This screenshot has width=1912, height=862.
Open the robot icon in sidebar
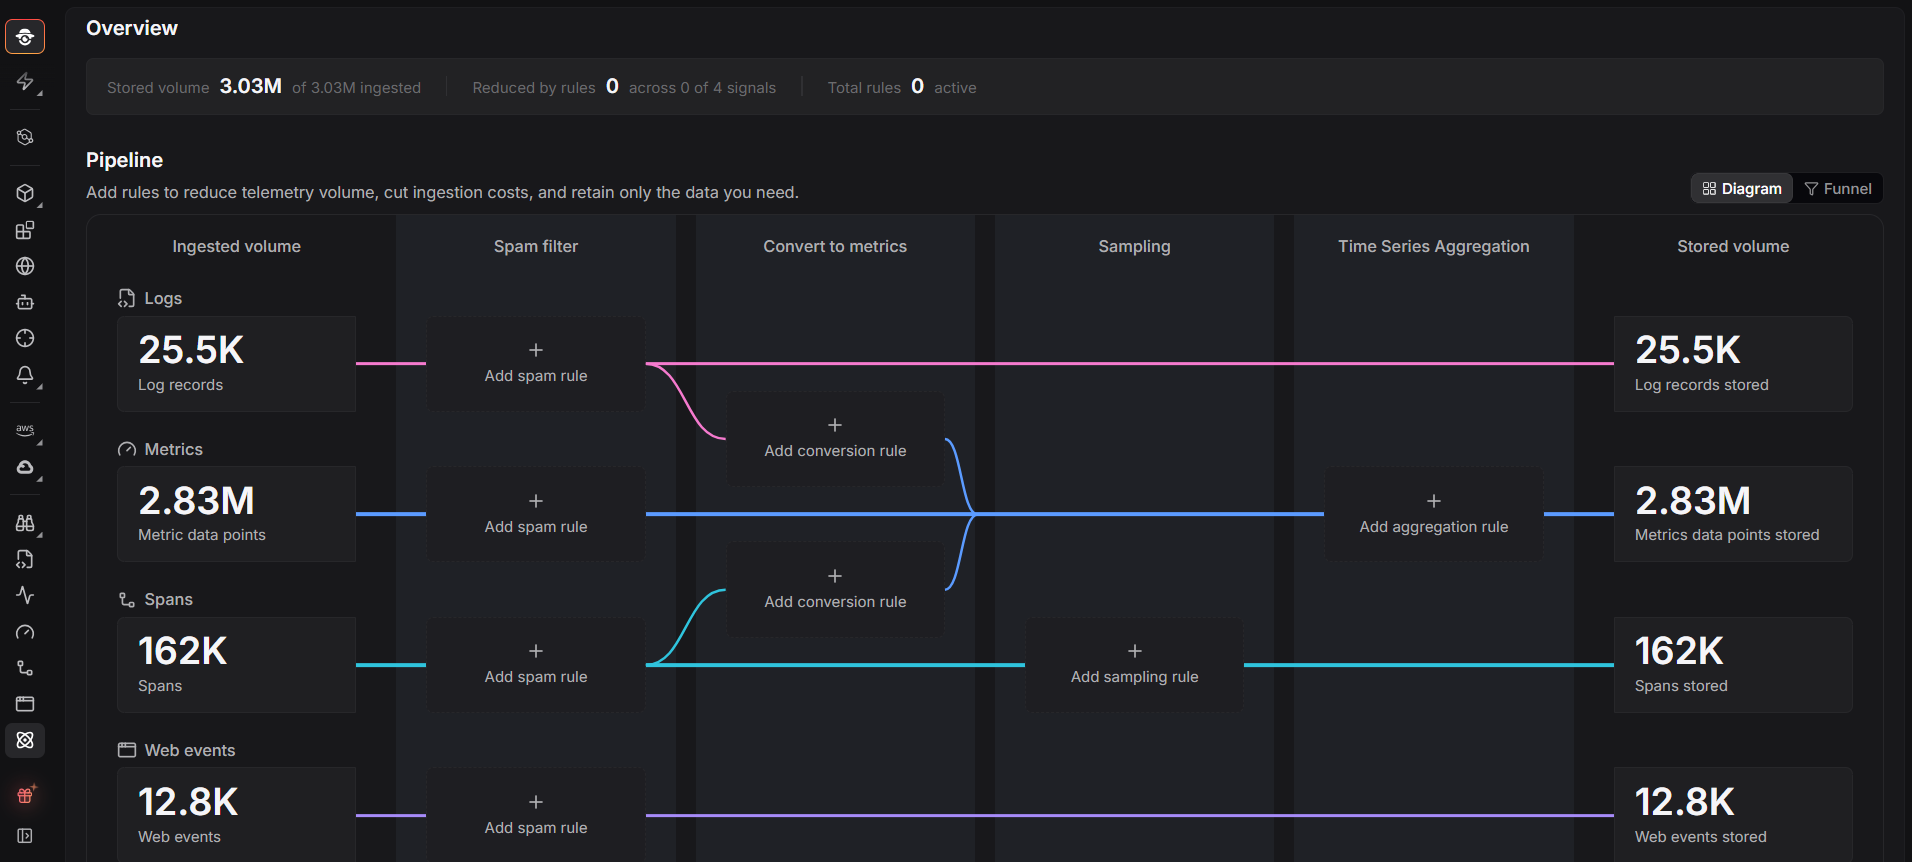25,302
